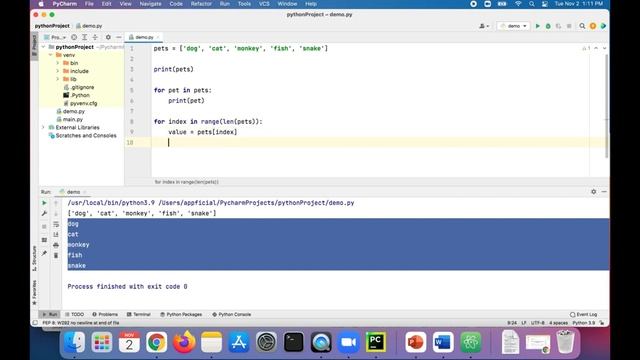The width and height of the screenshot is (640, 360).
Task: Run the demo configuration from the top toolbar
Action: click(538, 26)
